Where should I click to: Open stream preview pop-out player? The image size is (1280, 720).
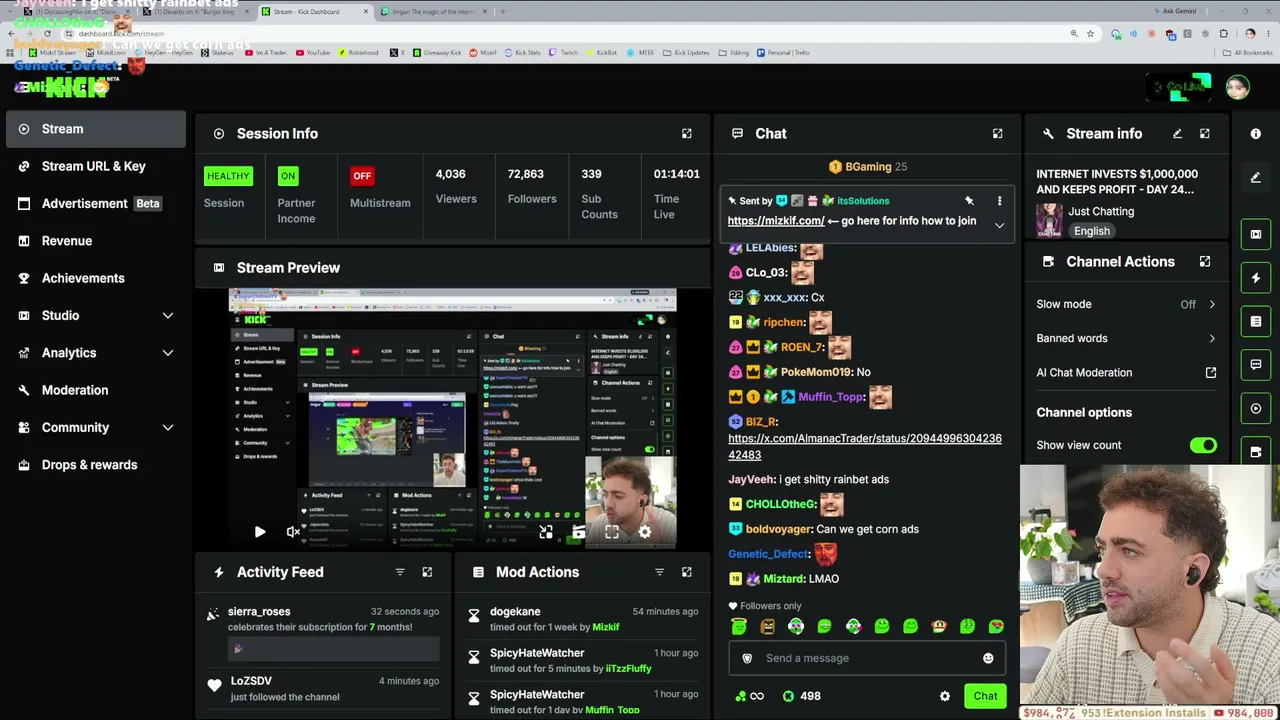pos(545,532)
